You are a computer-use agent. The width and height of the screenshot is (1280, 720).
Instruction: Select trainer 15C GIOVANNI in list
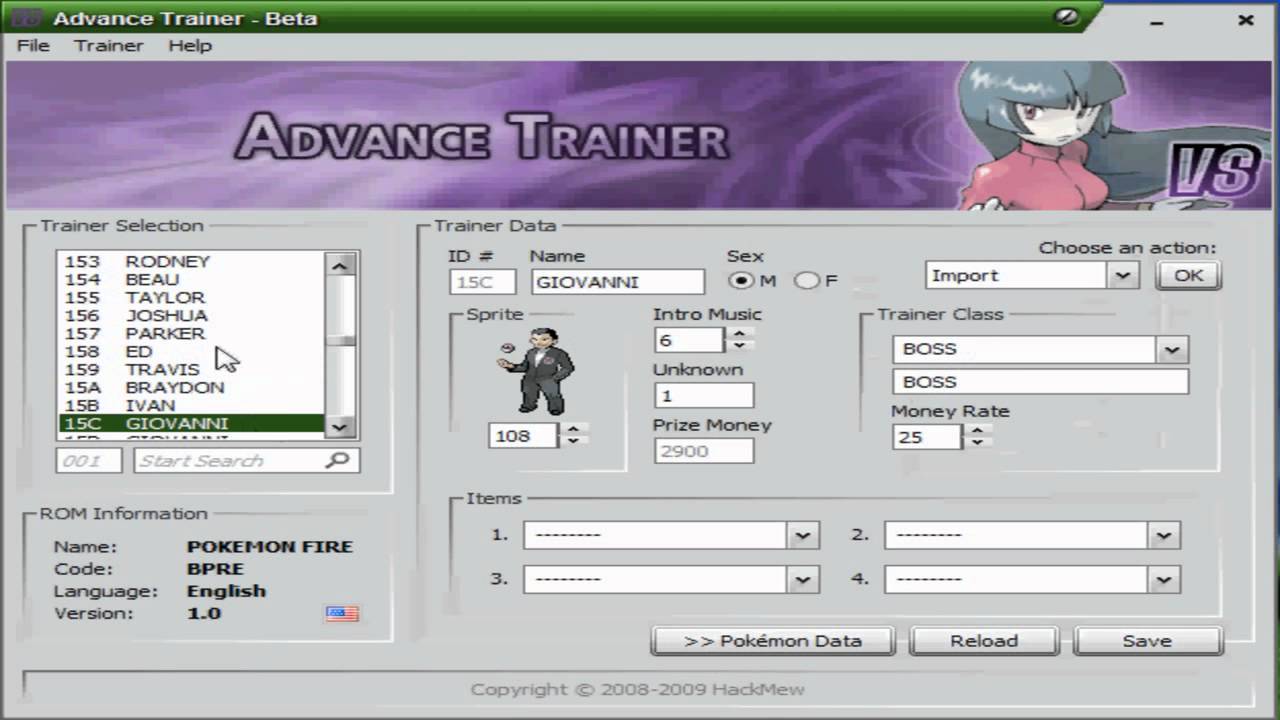point(190,423)
